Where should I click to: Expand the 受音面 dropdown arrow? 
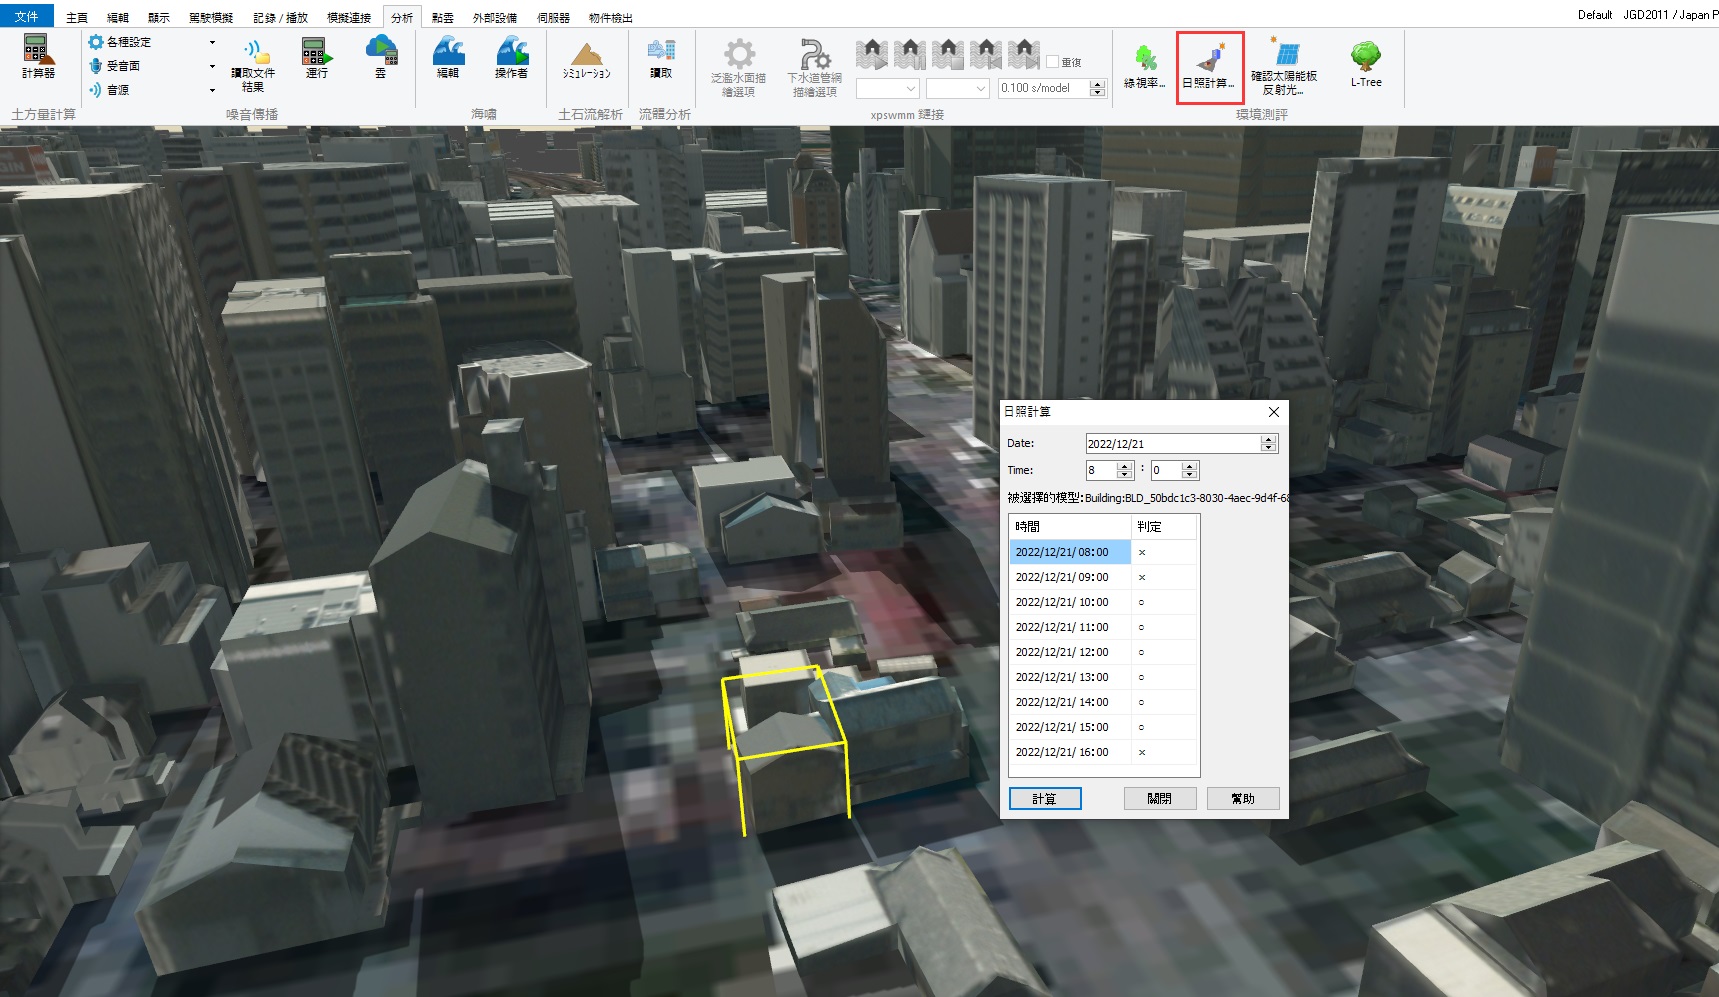(212, 66)
